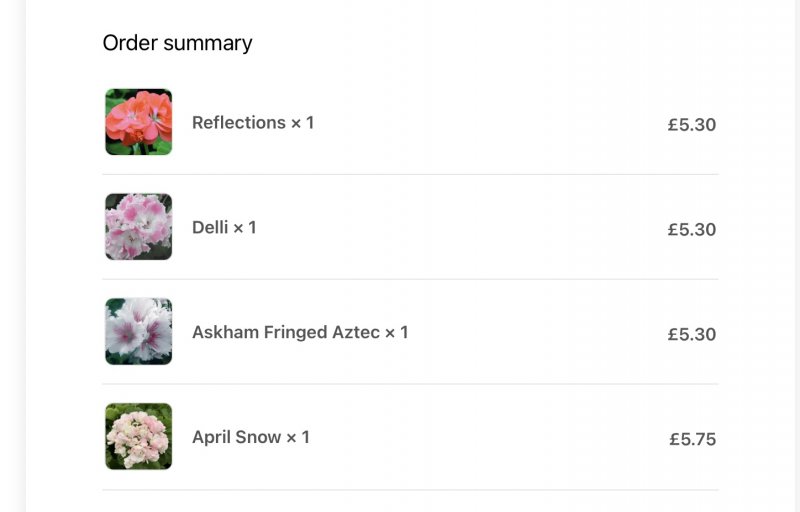Select the Askham Fringed Aztec thumbnail
The height and width of the screenshot is (512, 800).
click(x=139, y=332)
